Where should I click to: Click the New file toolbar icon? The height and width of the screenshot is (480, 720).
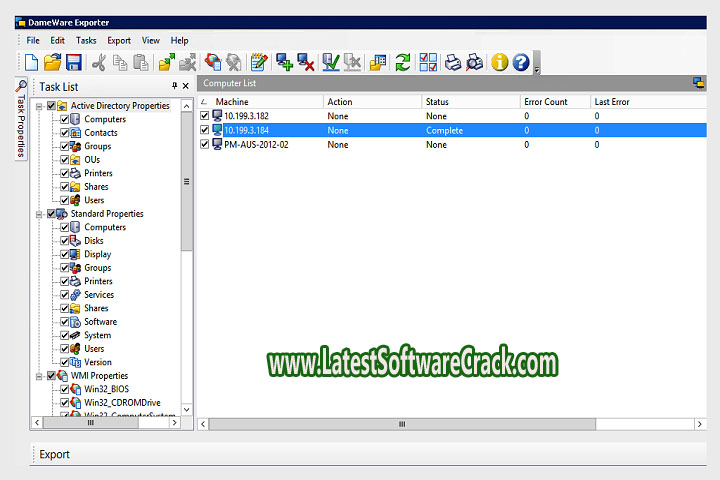(x=31, y=63)
